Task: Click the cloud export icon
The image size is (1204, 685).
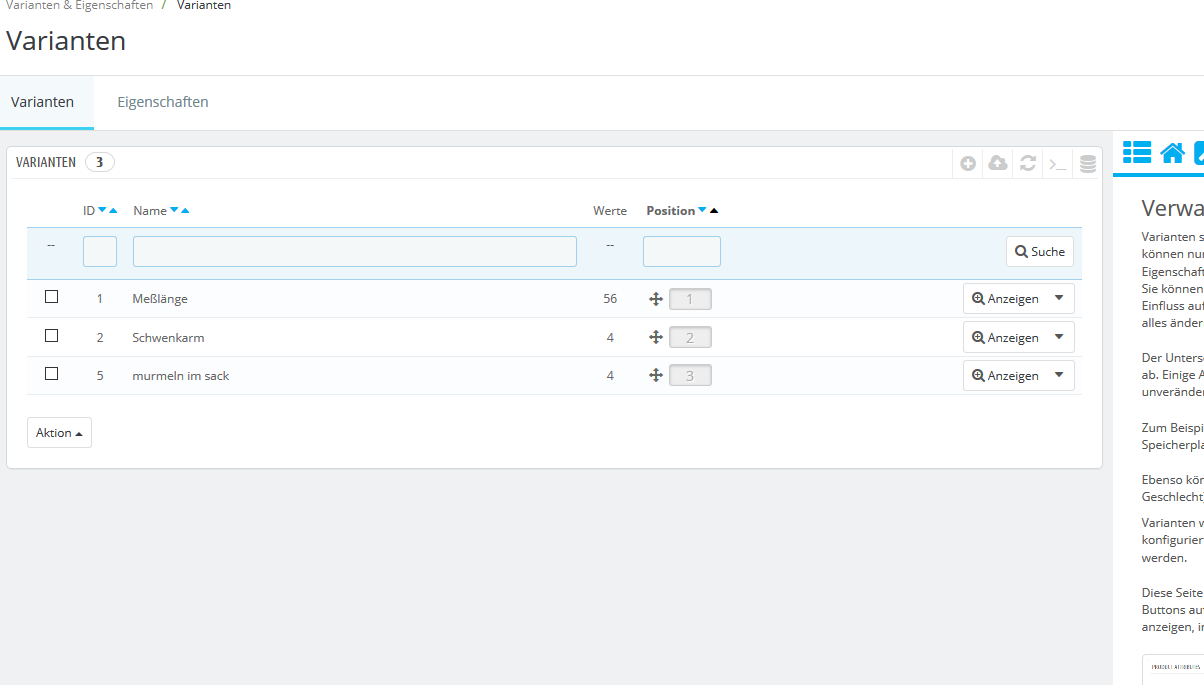Action: pos(998,163)
